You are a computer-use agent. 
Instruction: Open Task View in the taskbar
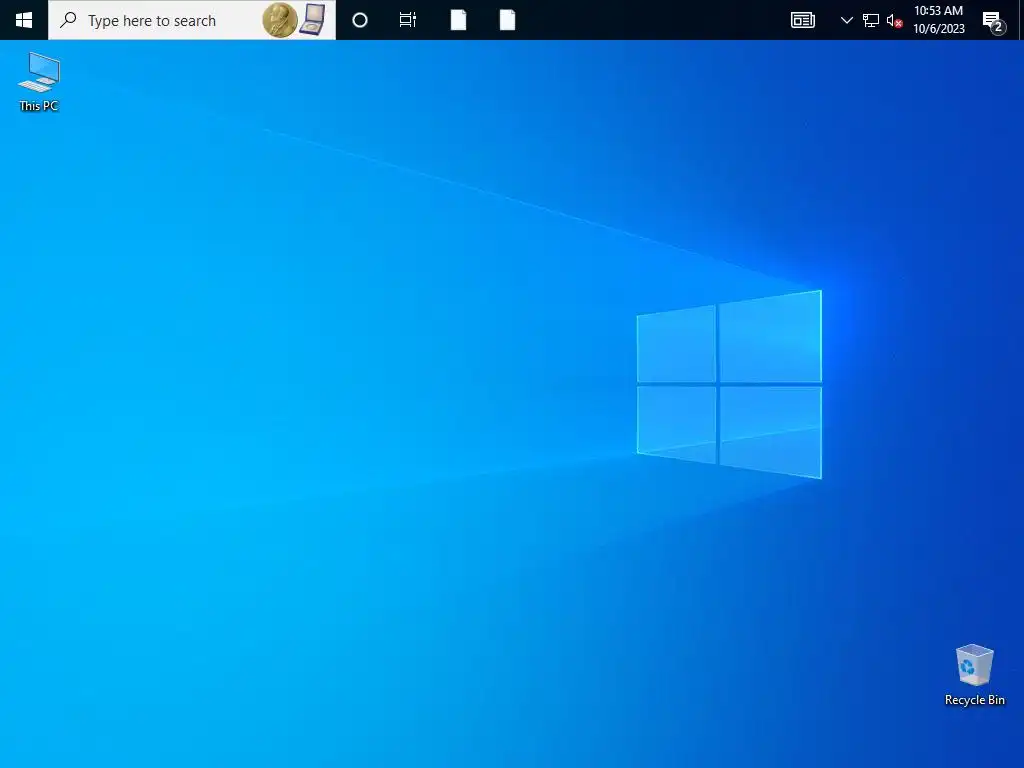pyautogui.click(x=408, y=20)
